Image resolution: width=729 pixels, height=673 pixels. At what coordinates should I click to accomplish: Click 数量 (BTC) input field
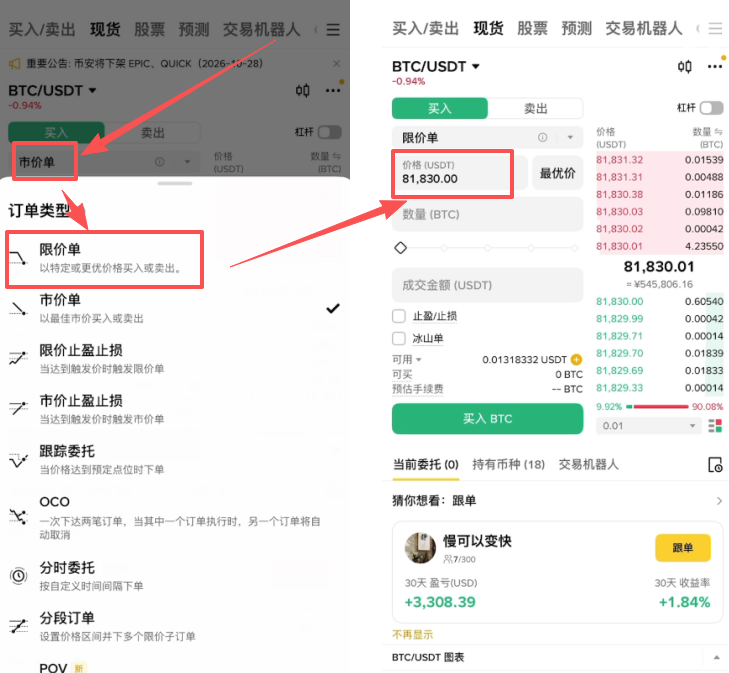pyautogui.click(x=487, y=214)
